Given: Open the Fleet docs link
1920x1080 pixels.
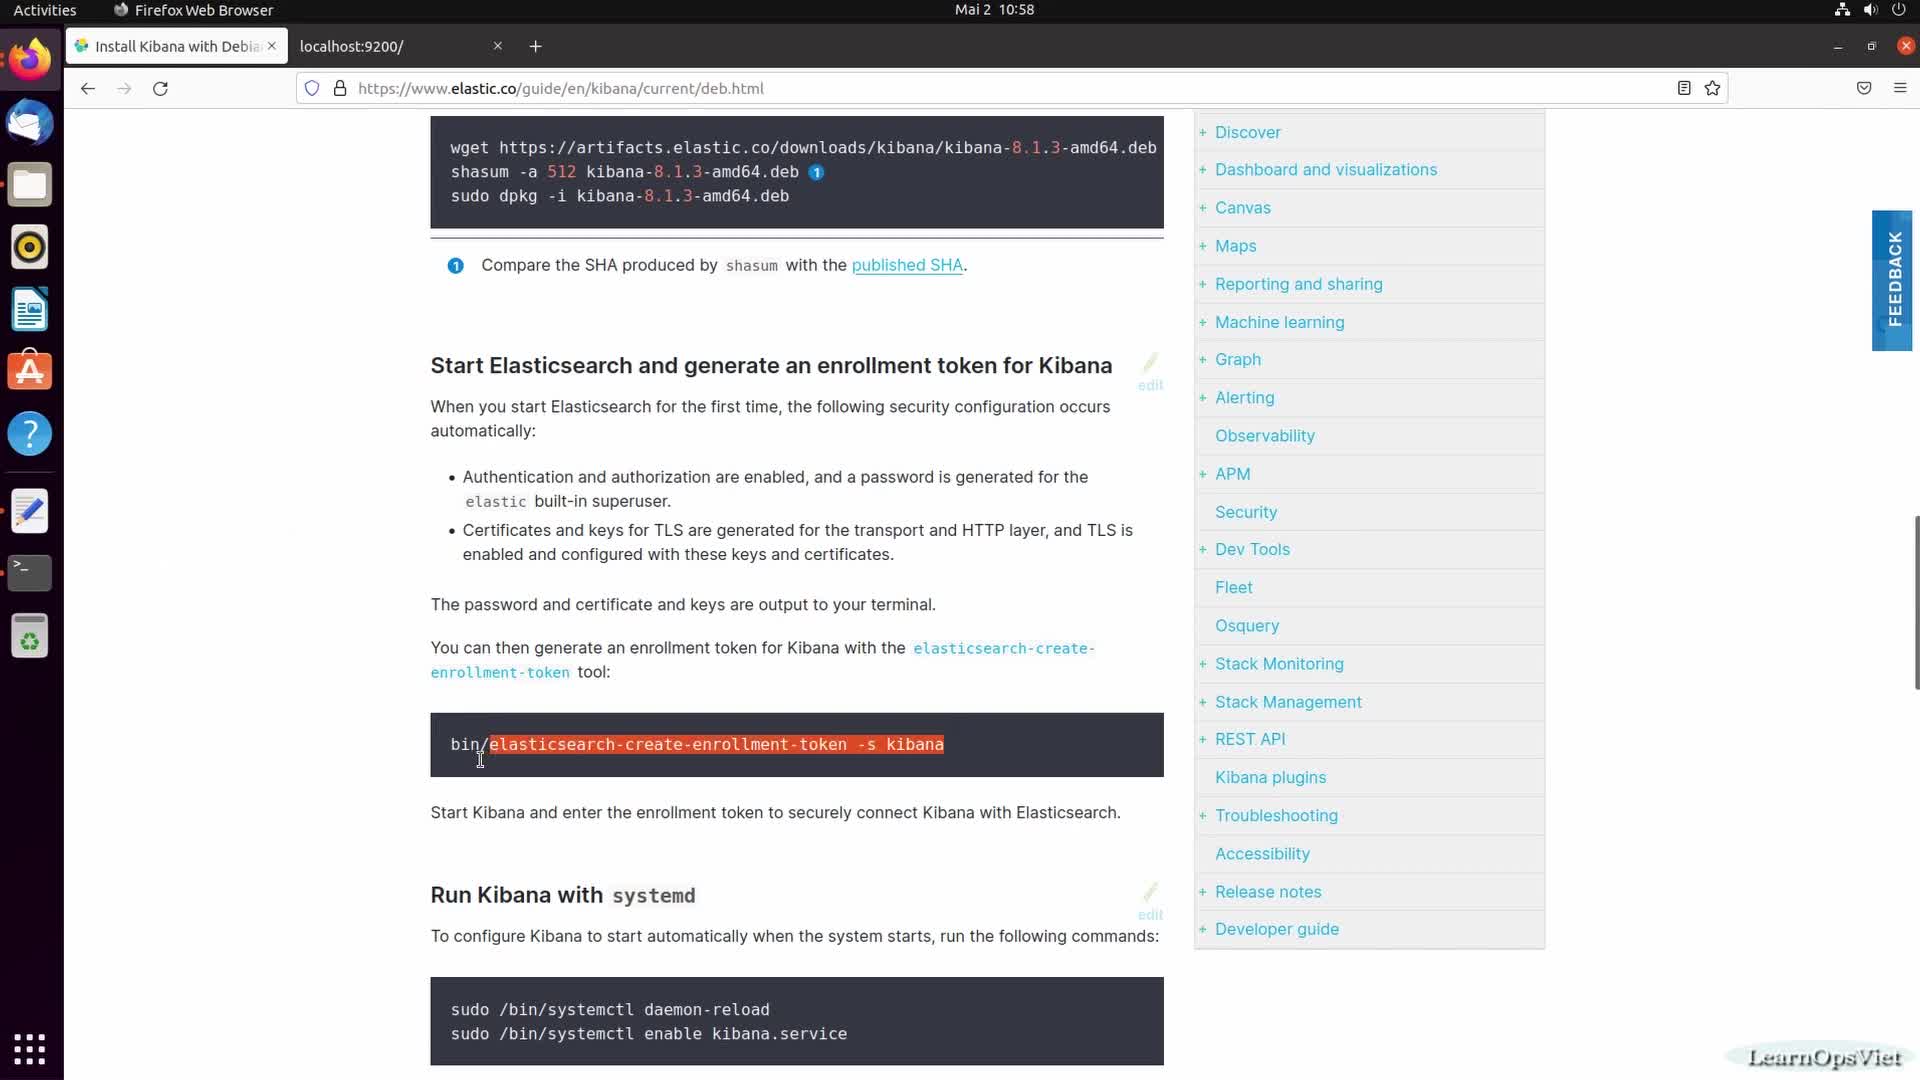Looking at the screenshot, I should point(1233,588).
